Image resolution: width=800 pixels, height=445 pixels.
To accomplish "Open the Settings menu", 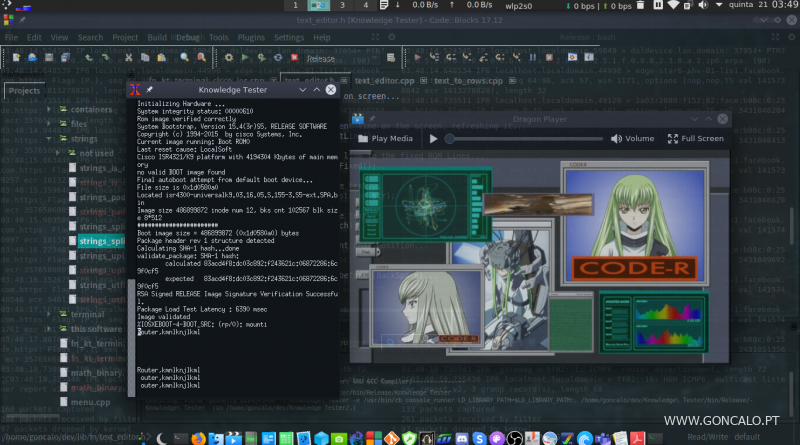I will pyautogui.click(x=289, y=37).
